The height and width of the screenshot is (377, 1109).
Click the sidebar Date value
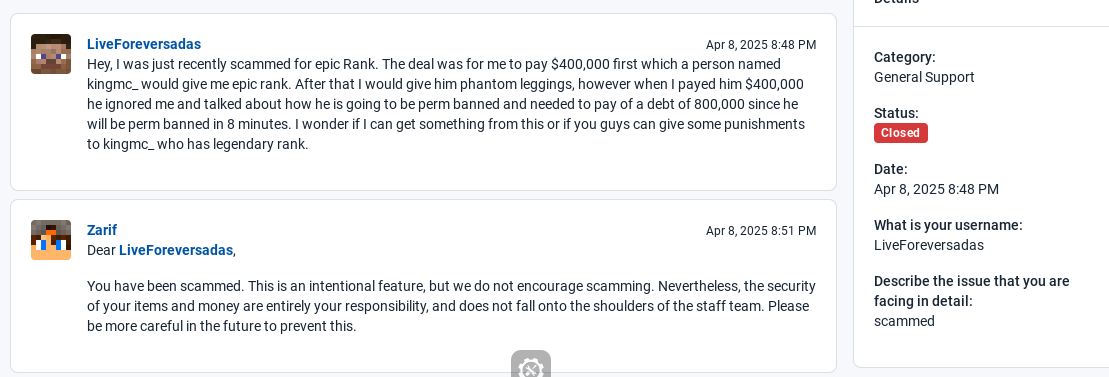(x=936, y=189)
